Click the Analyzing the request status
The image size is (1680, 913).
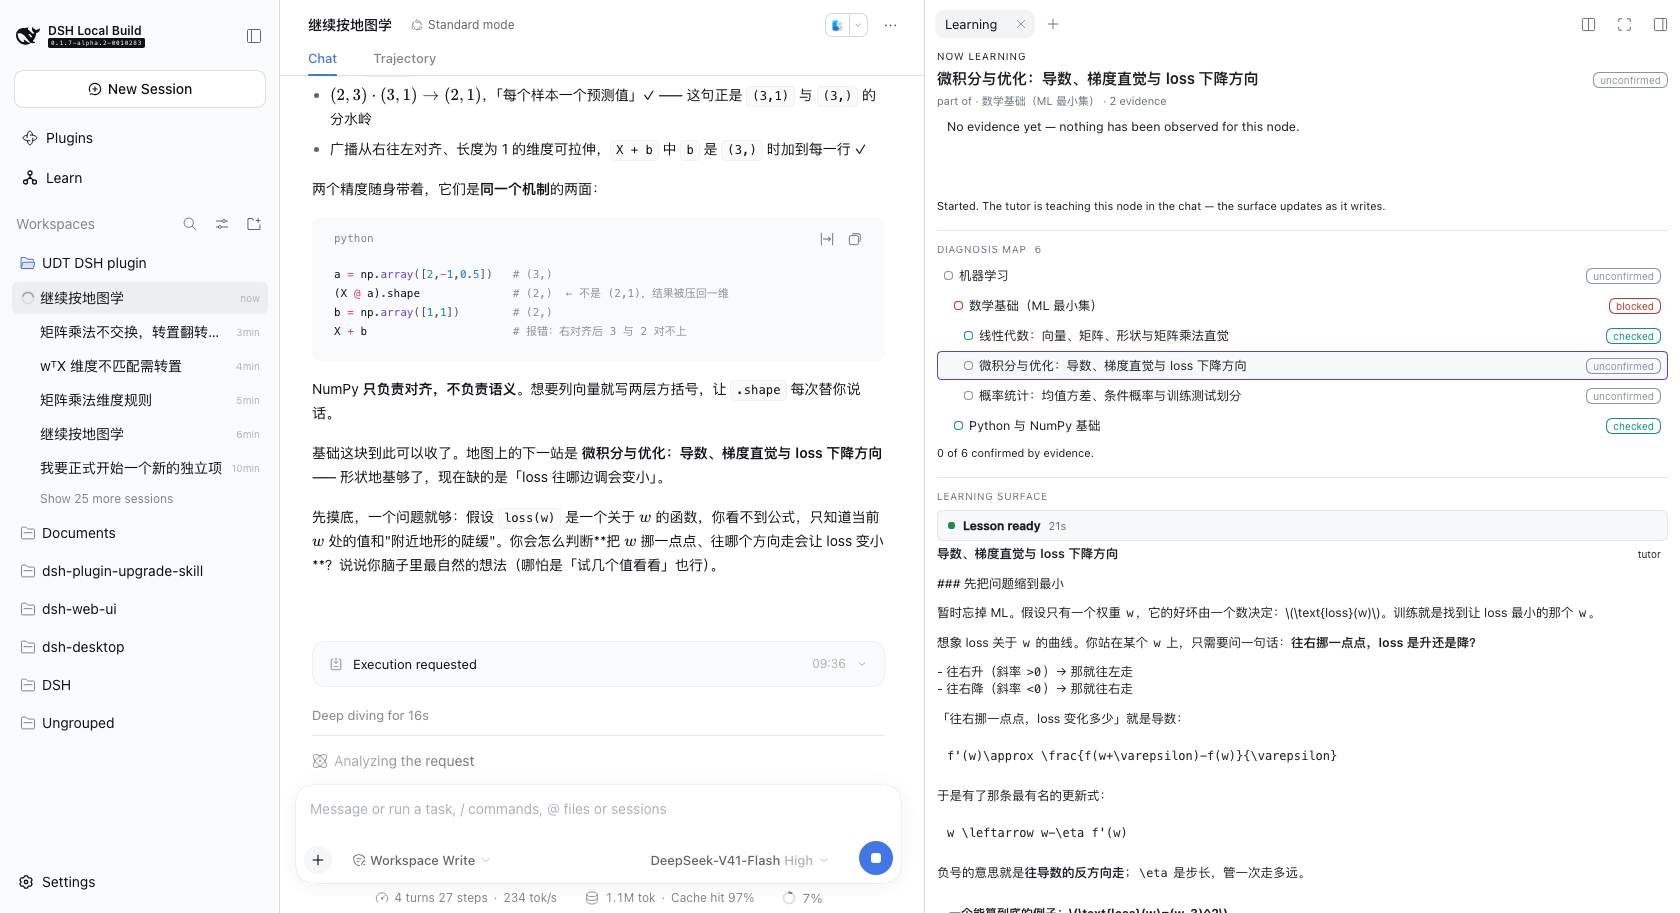point(393,761)
